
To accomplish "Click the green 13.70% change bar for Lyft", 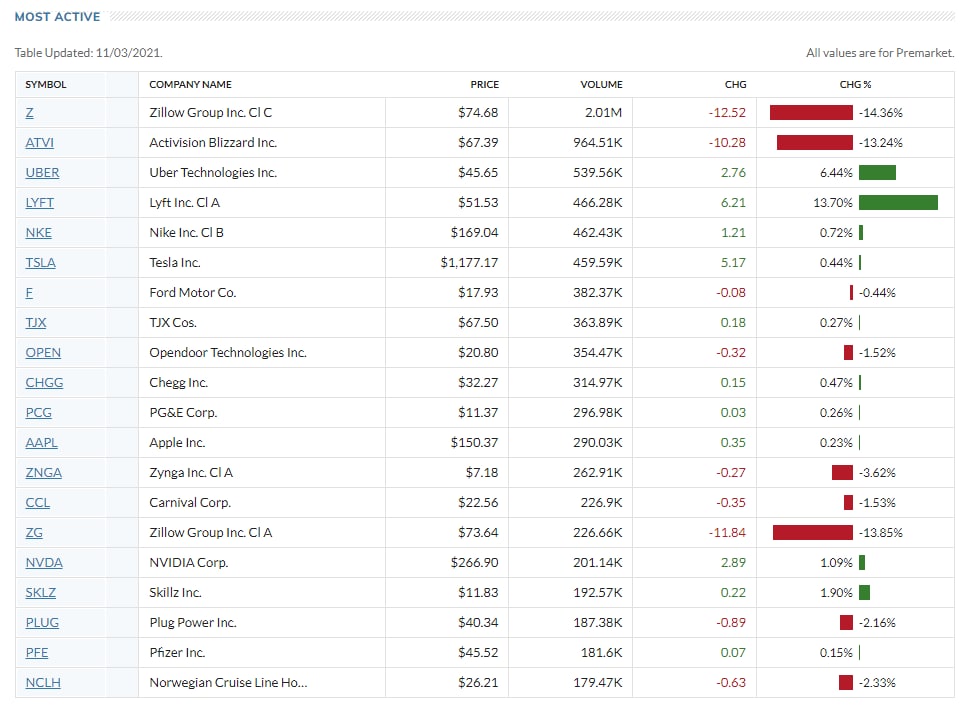I will click(898, 203).
